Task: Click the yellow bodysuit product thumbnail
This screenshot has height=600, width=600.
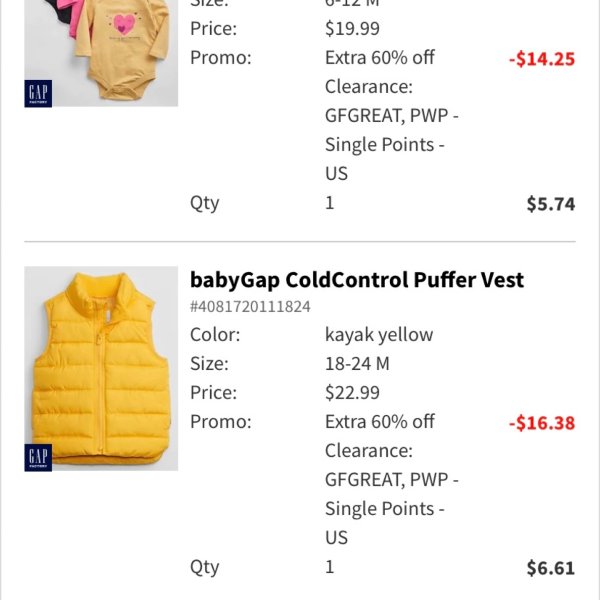Action: (101, 53)
